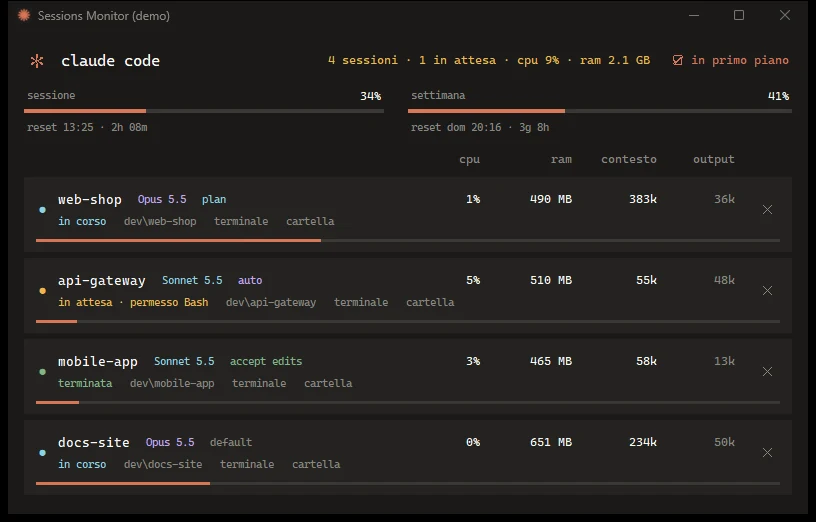Screen dimensions: 816x522
Task: Select the web-shop session name
Action: coord(90,199)
